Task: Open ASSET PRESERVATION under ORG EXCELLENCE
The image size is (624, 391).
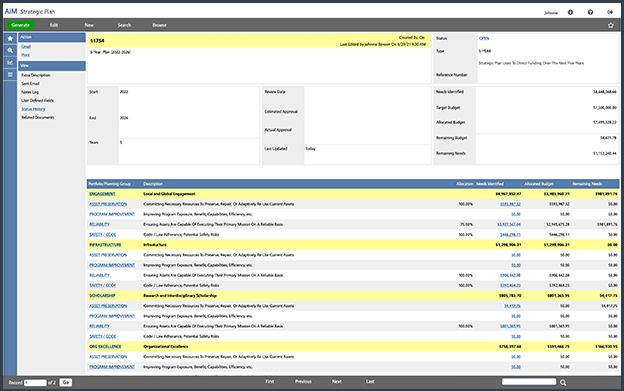Action: [x=108, y=357]
